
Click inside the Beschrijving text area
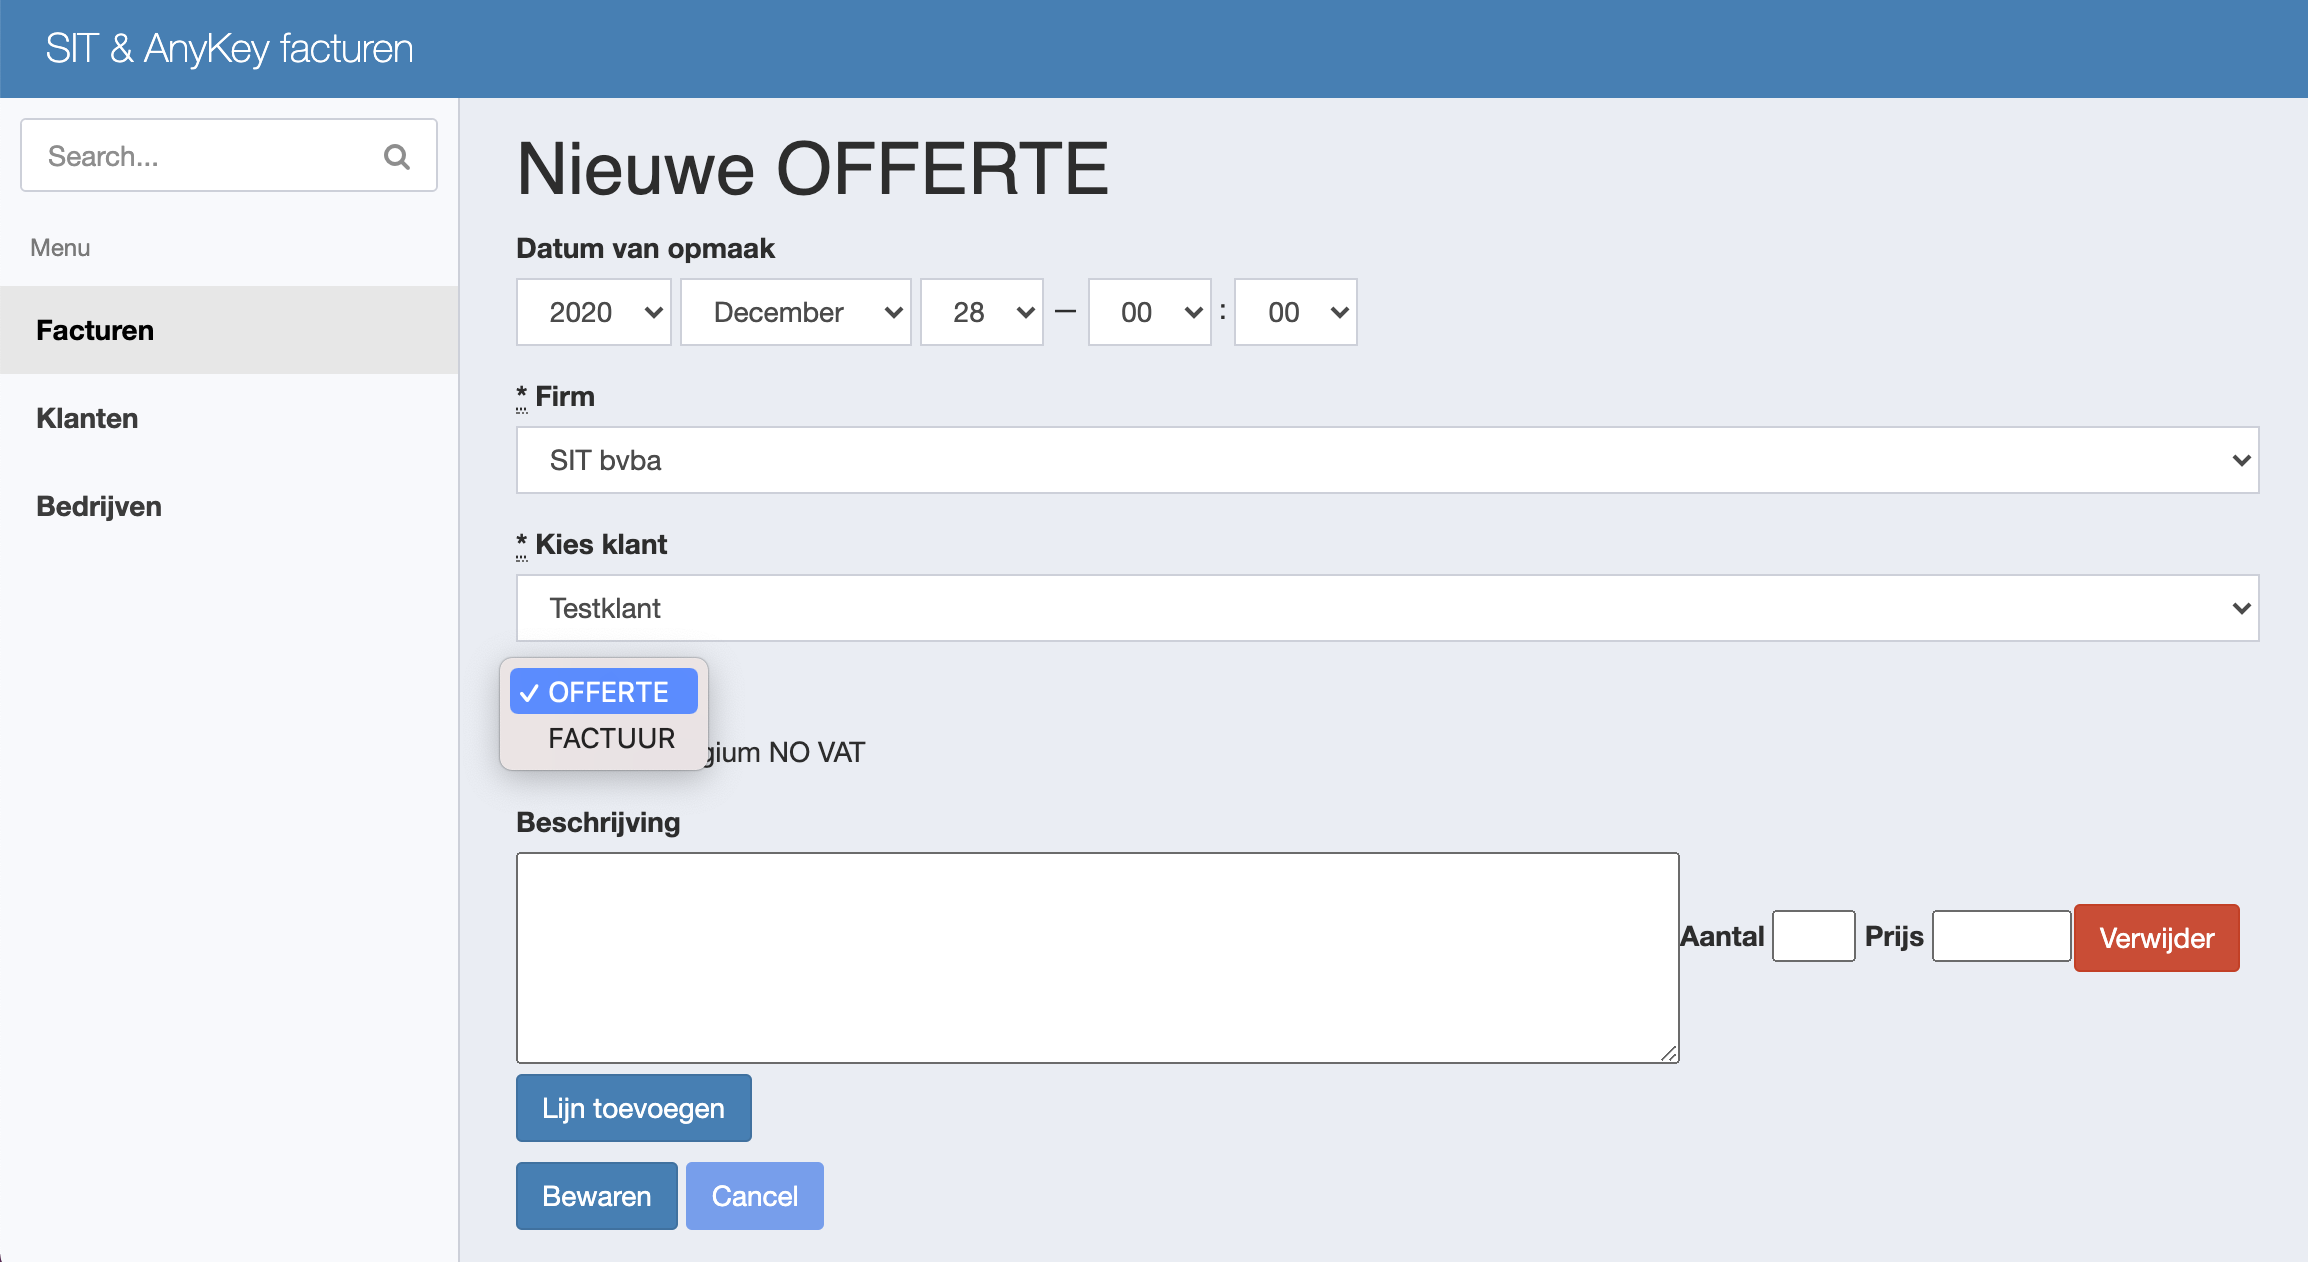[1098, 958]
